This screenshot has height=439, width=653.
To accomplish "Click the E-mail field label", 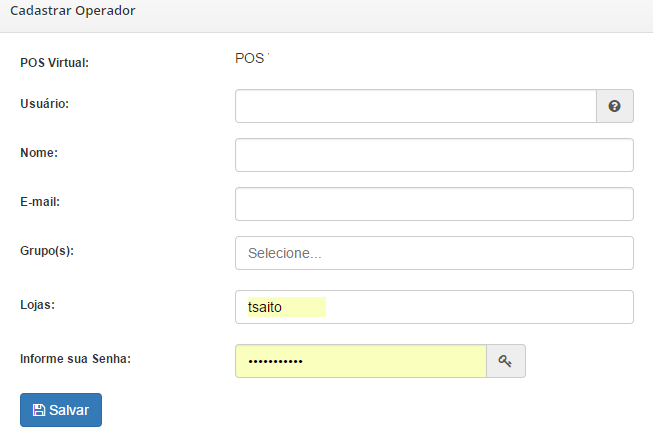I will (41, 201).
